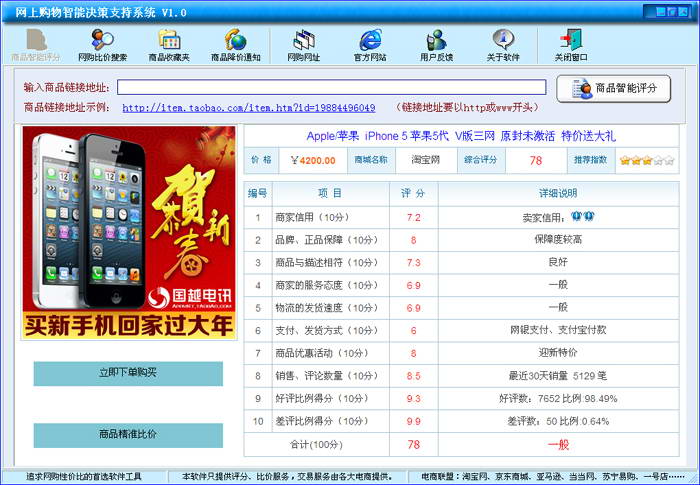Select row 销售、评论数量（10分）
700x485 pixels.
461,376
